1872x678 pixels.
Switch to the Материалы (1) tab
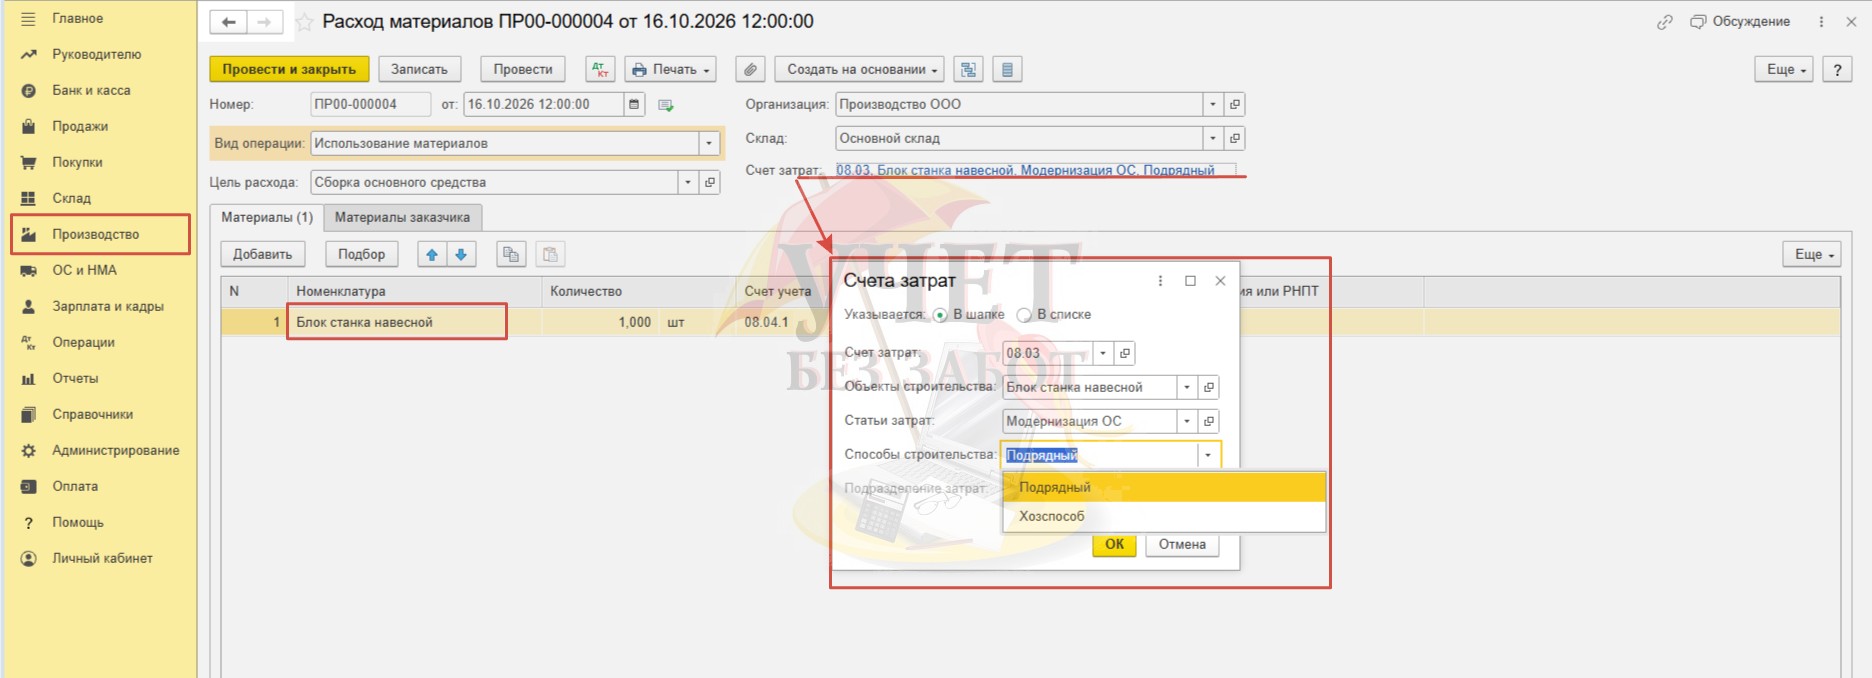tap(267, 217)
